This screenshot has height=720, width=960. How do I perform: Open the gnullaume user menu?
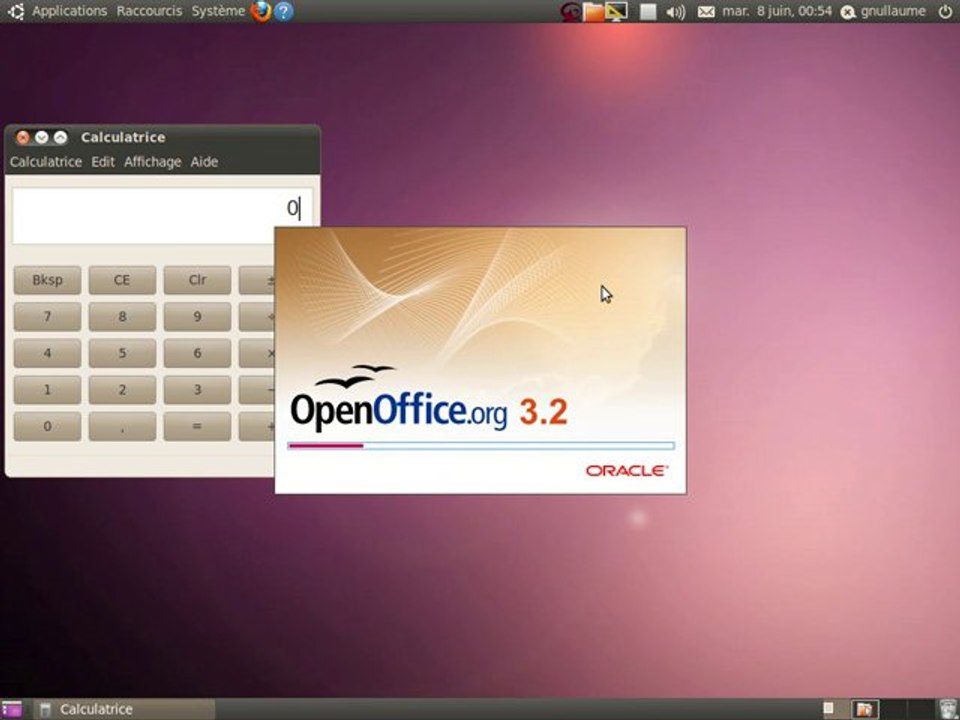[893, 11]
